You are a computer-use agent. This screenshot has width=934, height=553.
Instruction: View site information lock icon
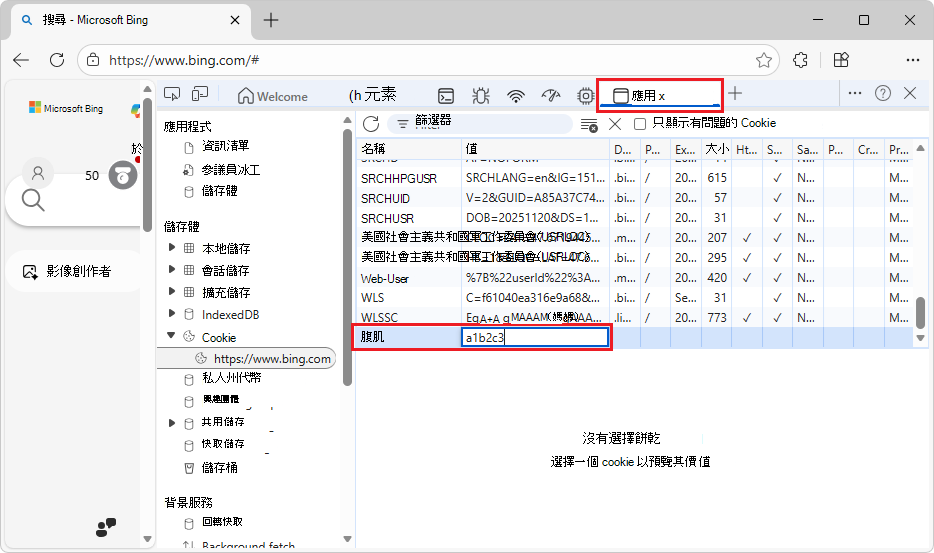93,60
